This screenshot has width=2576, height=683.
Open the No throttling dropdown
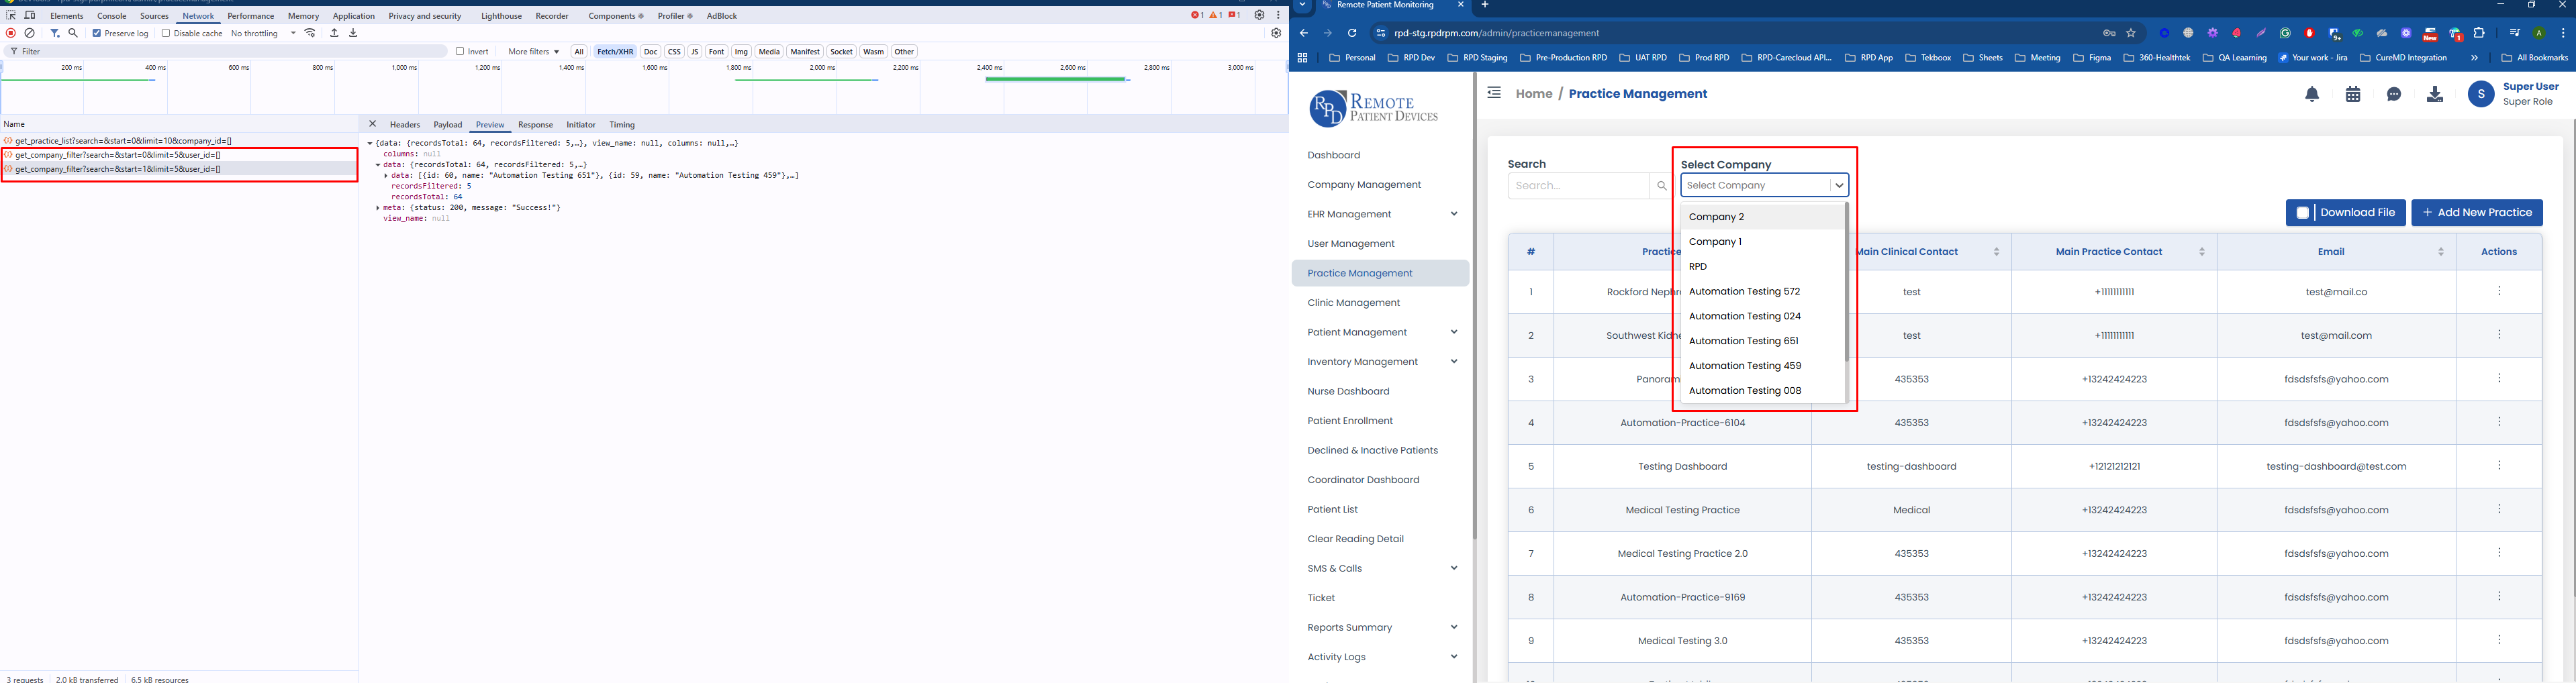point(263,33)
